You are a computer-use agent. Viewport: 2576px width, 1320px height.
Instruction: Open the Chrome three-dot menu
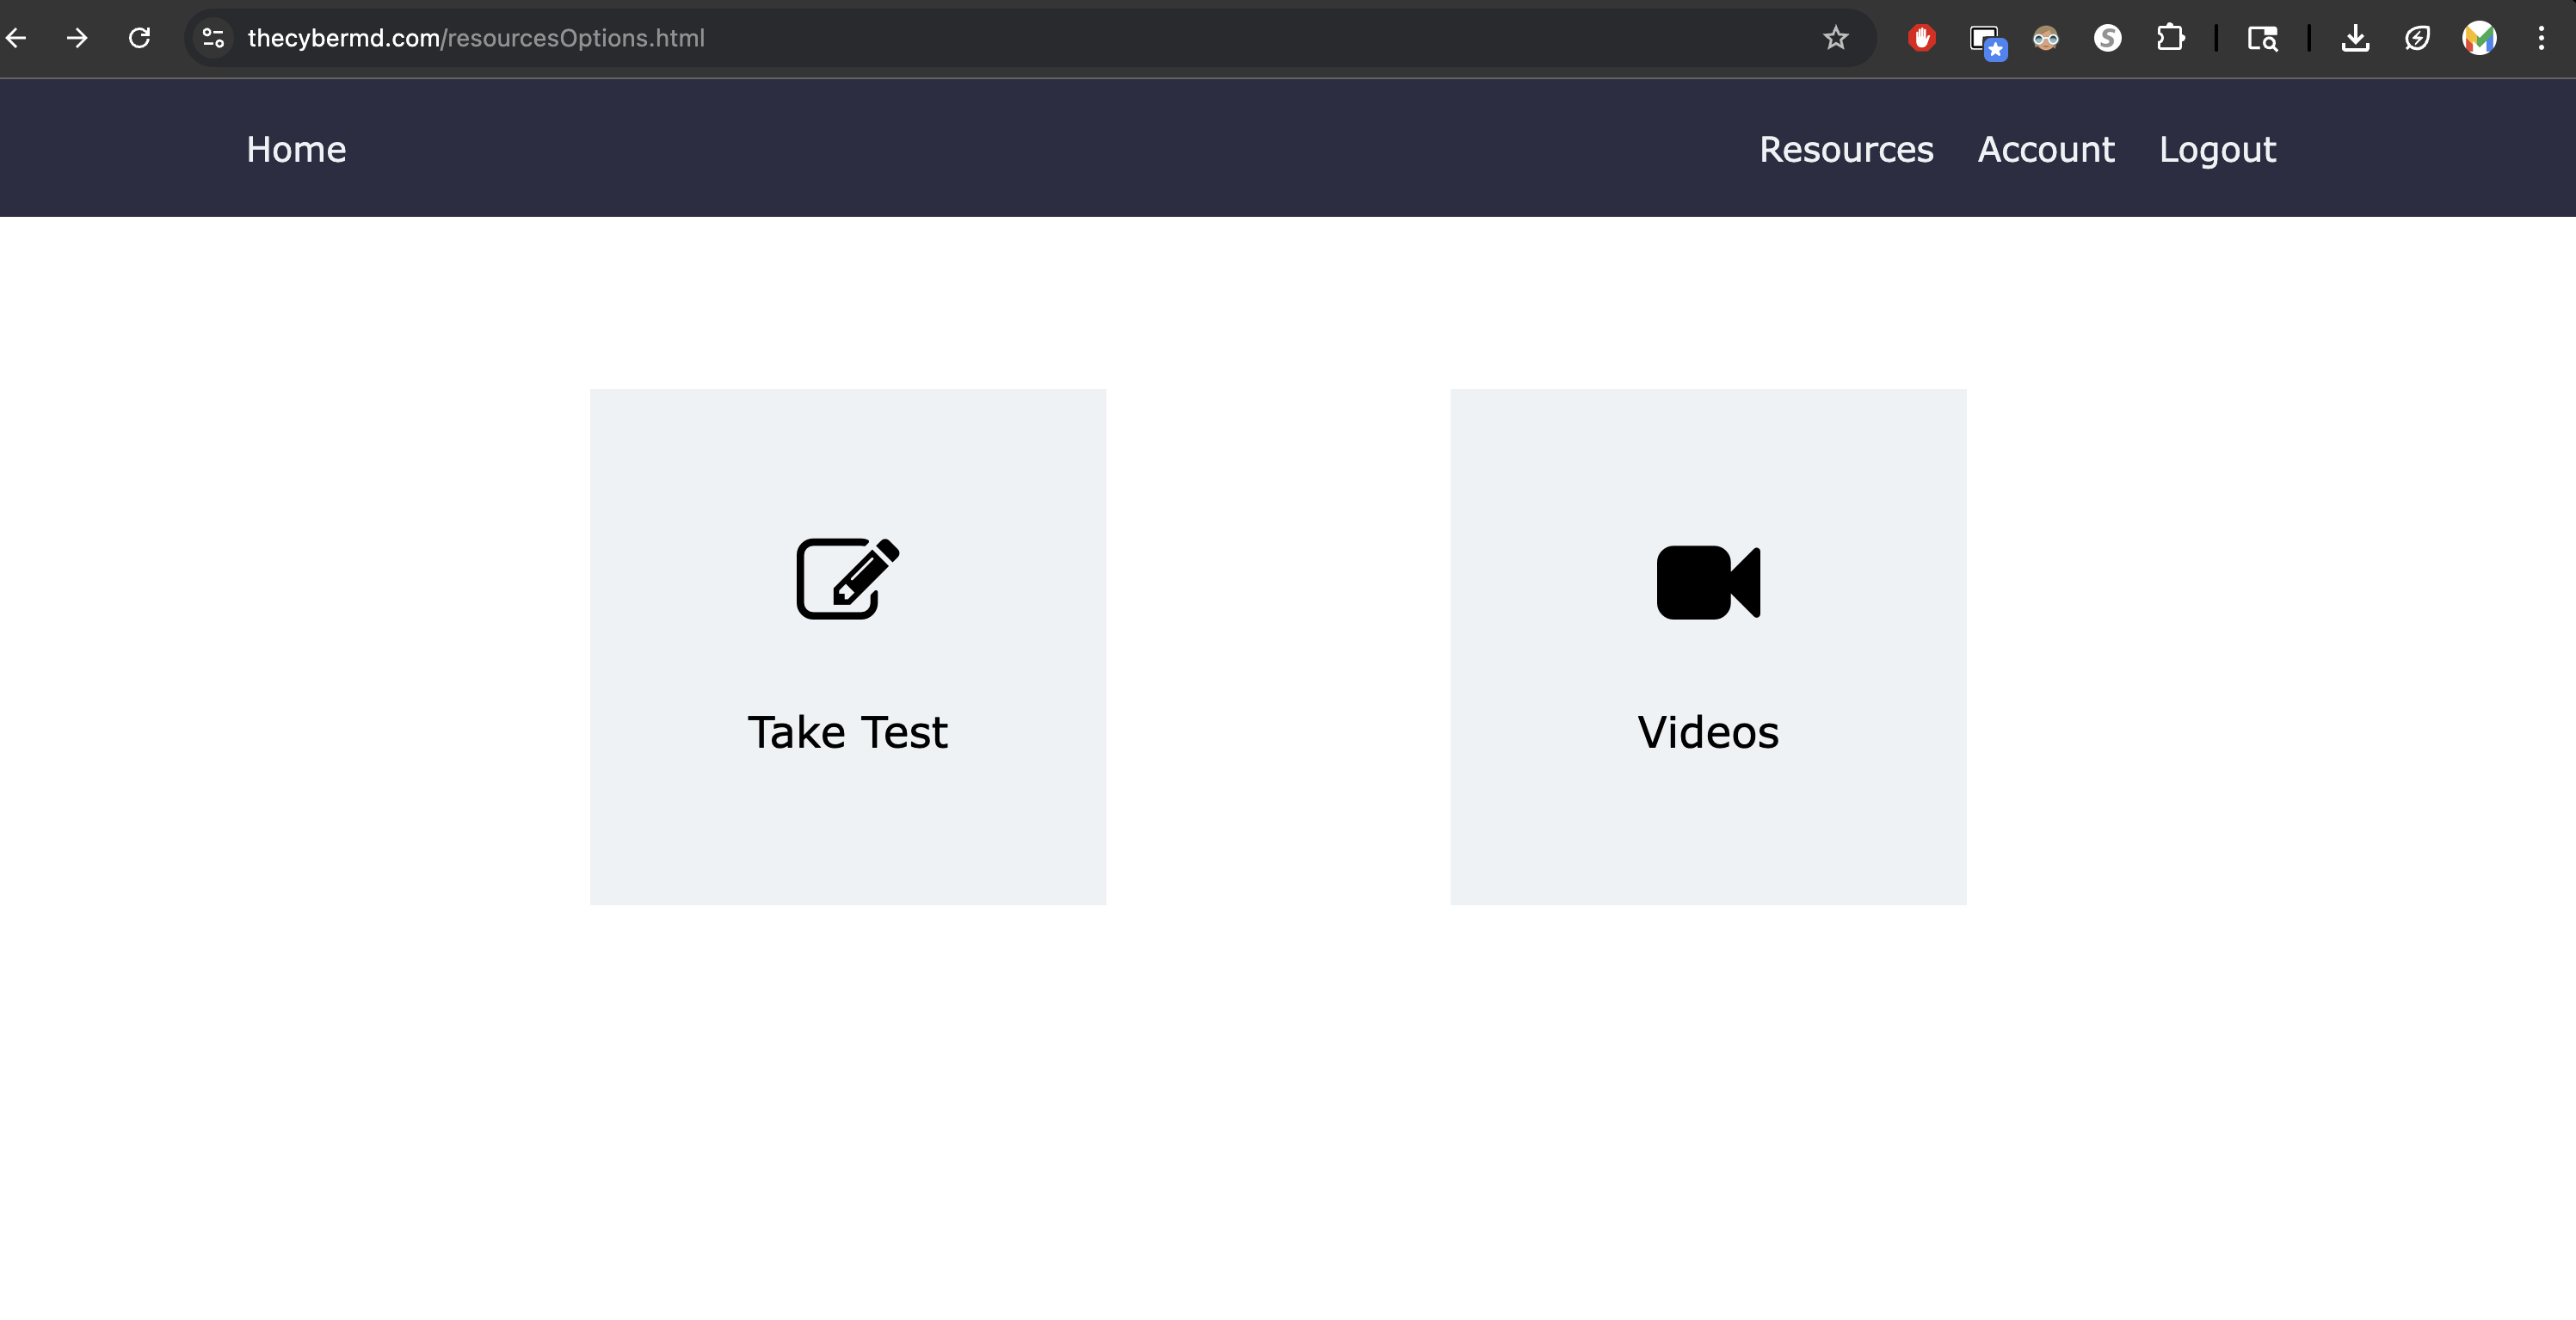pos(2540,38)
